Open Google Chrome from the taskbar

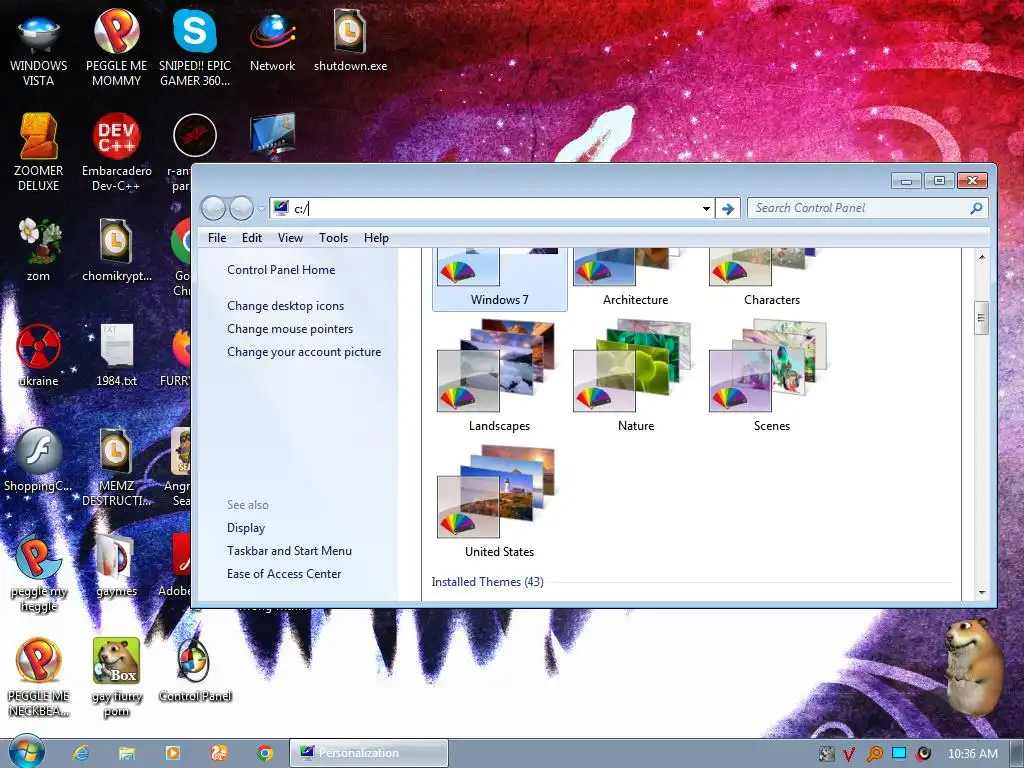pyautogui.click(x=264, y=753)
